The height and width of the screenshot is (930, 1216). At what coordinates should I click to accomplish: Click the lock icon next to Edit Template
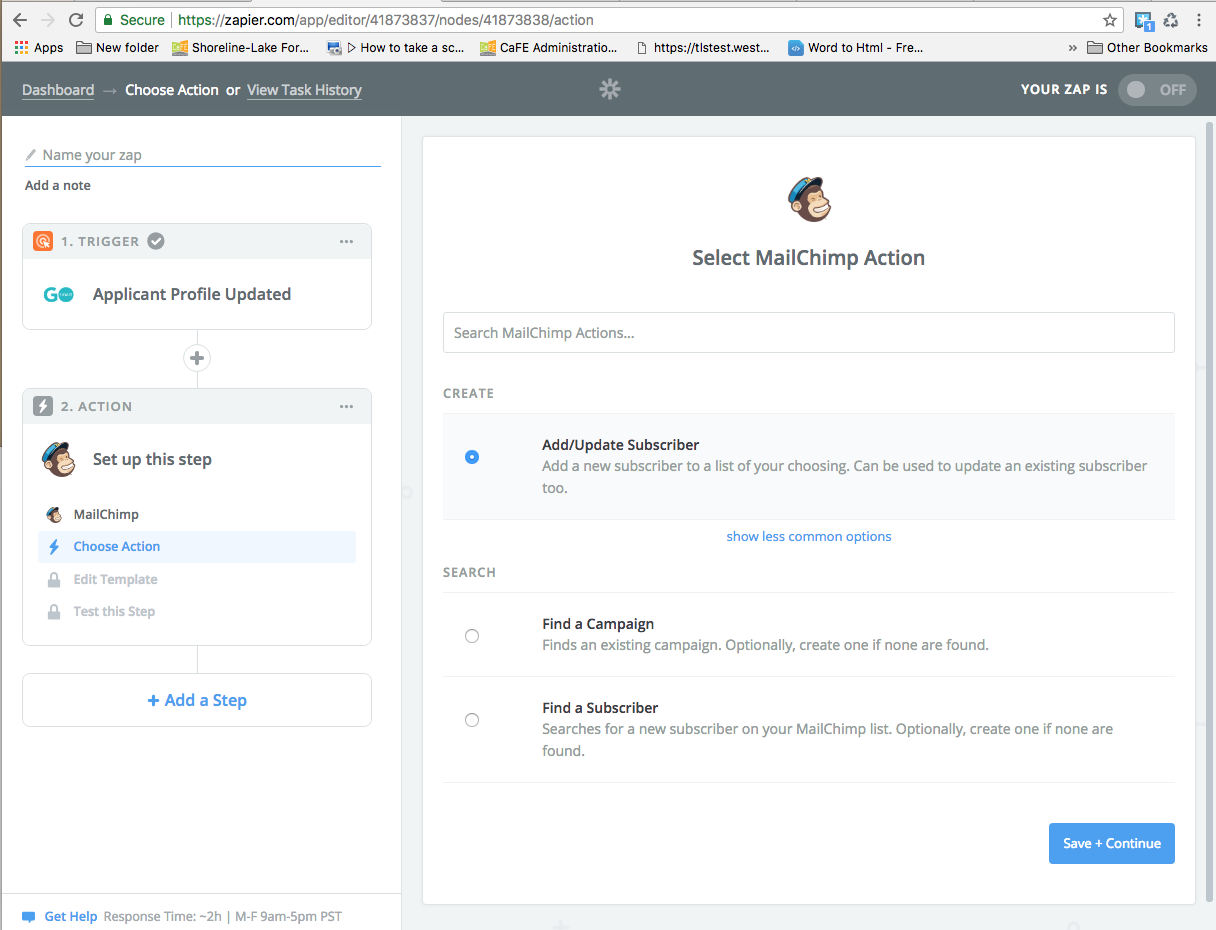54,579
